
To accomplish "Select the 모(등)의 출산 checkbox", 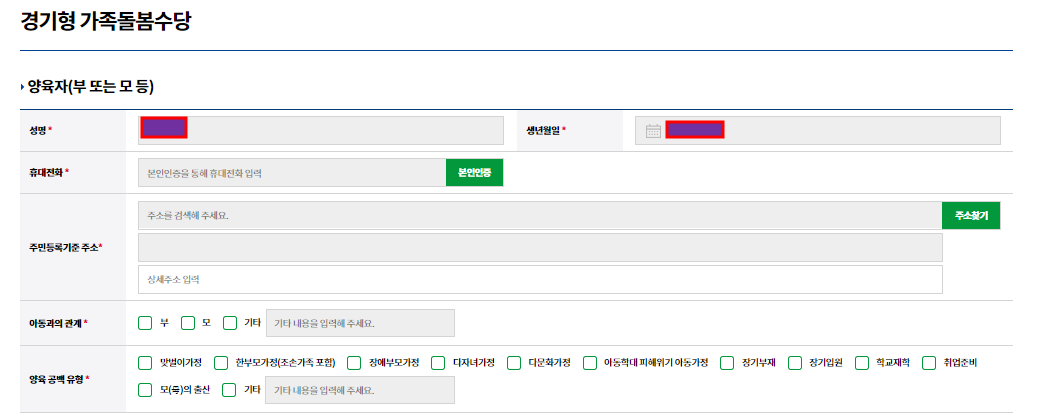I will [145, 390].
